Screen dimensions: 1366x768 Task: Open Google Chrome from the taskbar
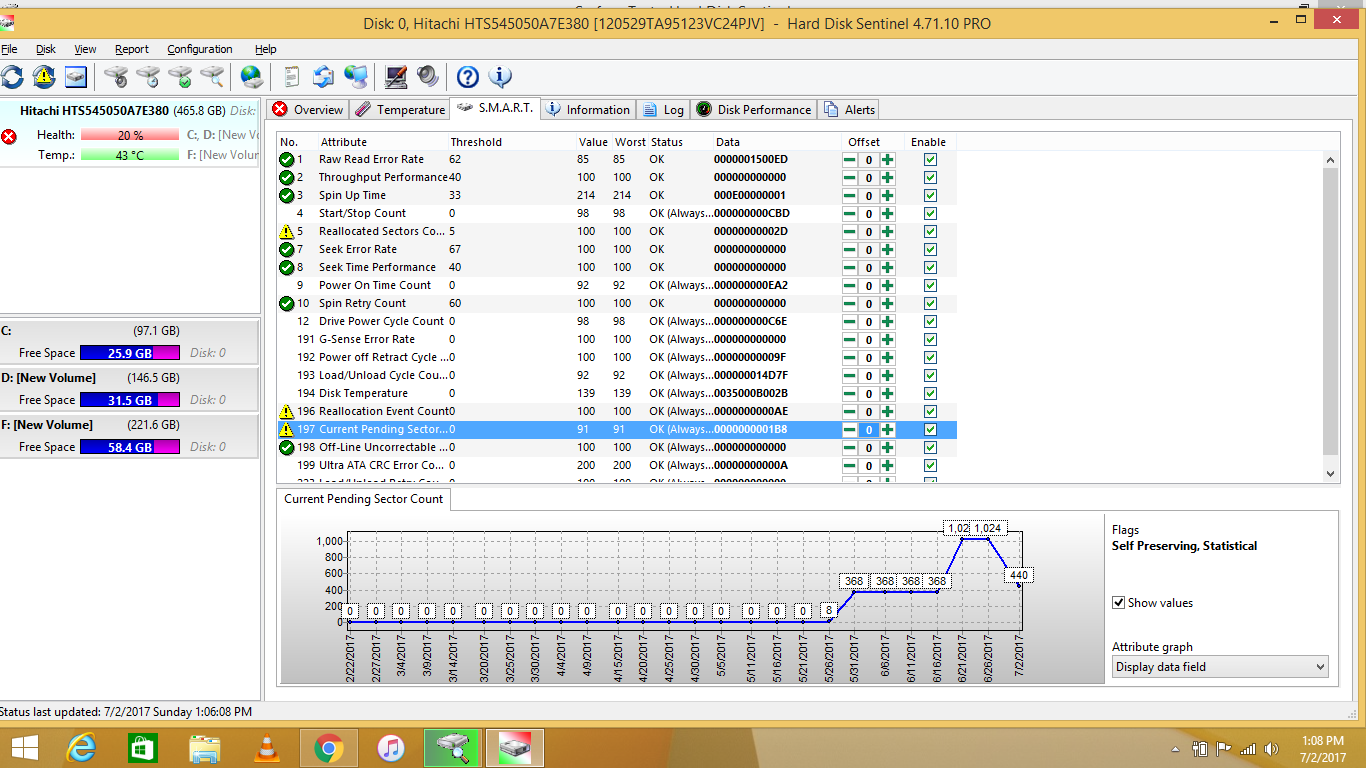(x=329, y=748)
